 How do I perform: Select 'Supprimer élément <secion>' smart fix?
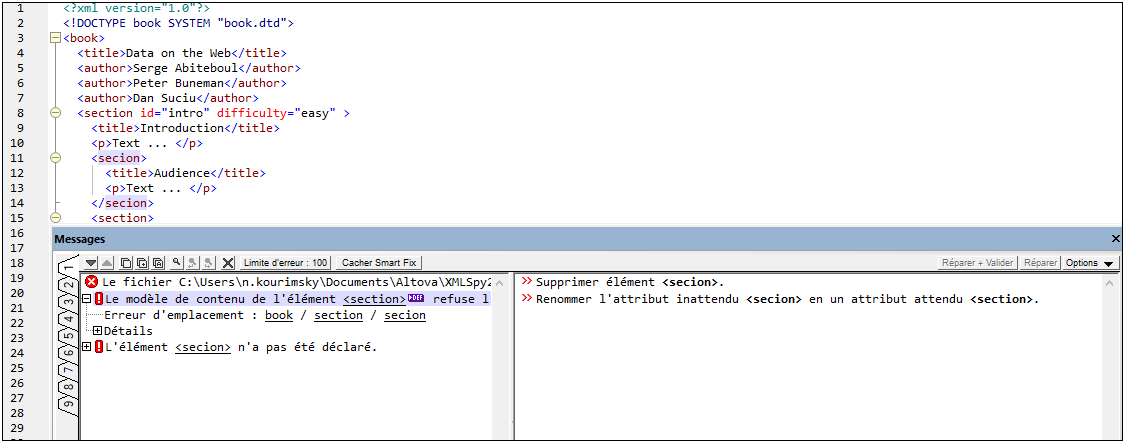point(629,283)
